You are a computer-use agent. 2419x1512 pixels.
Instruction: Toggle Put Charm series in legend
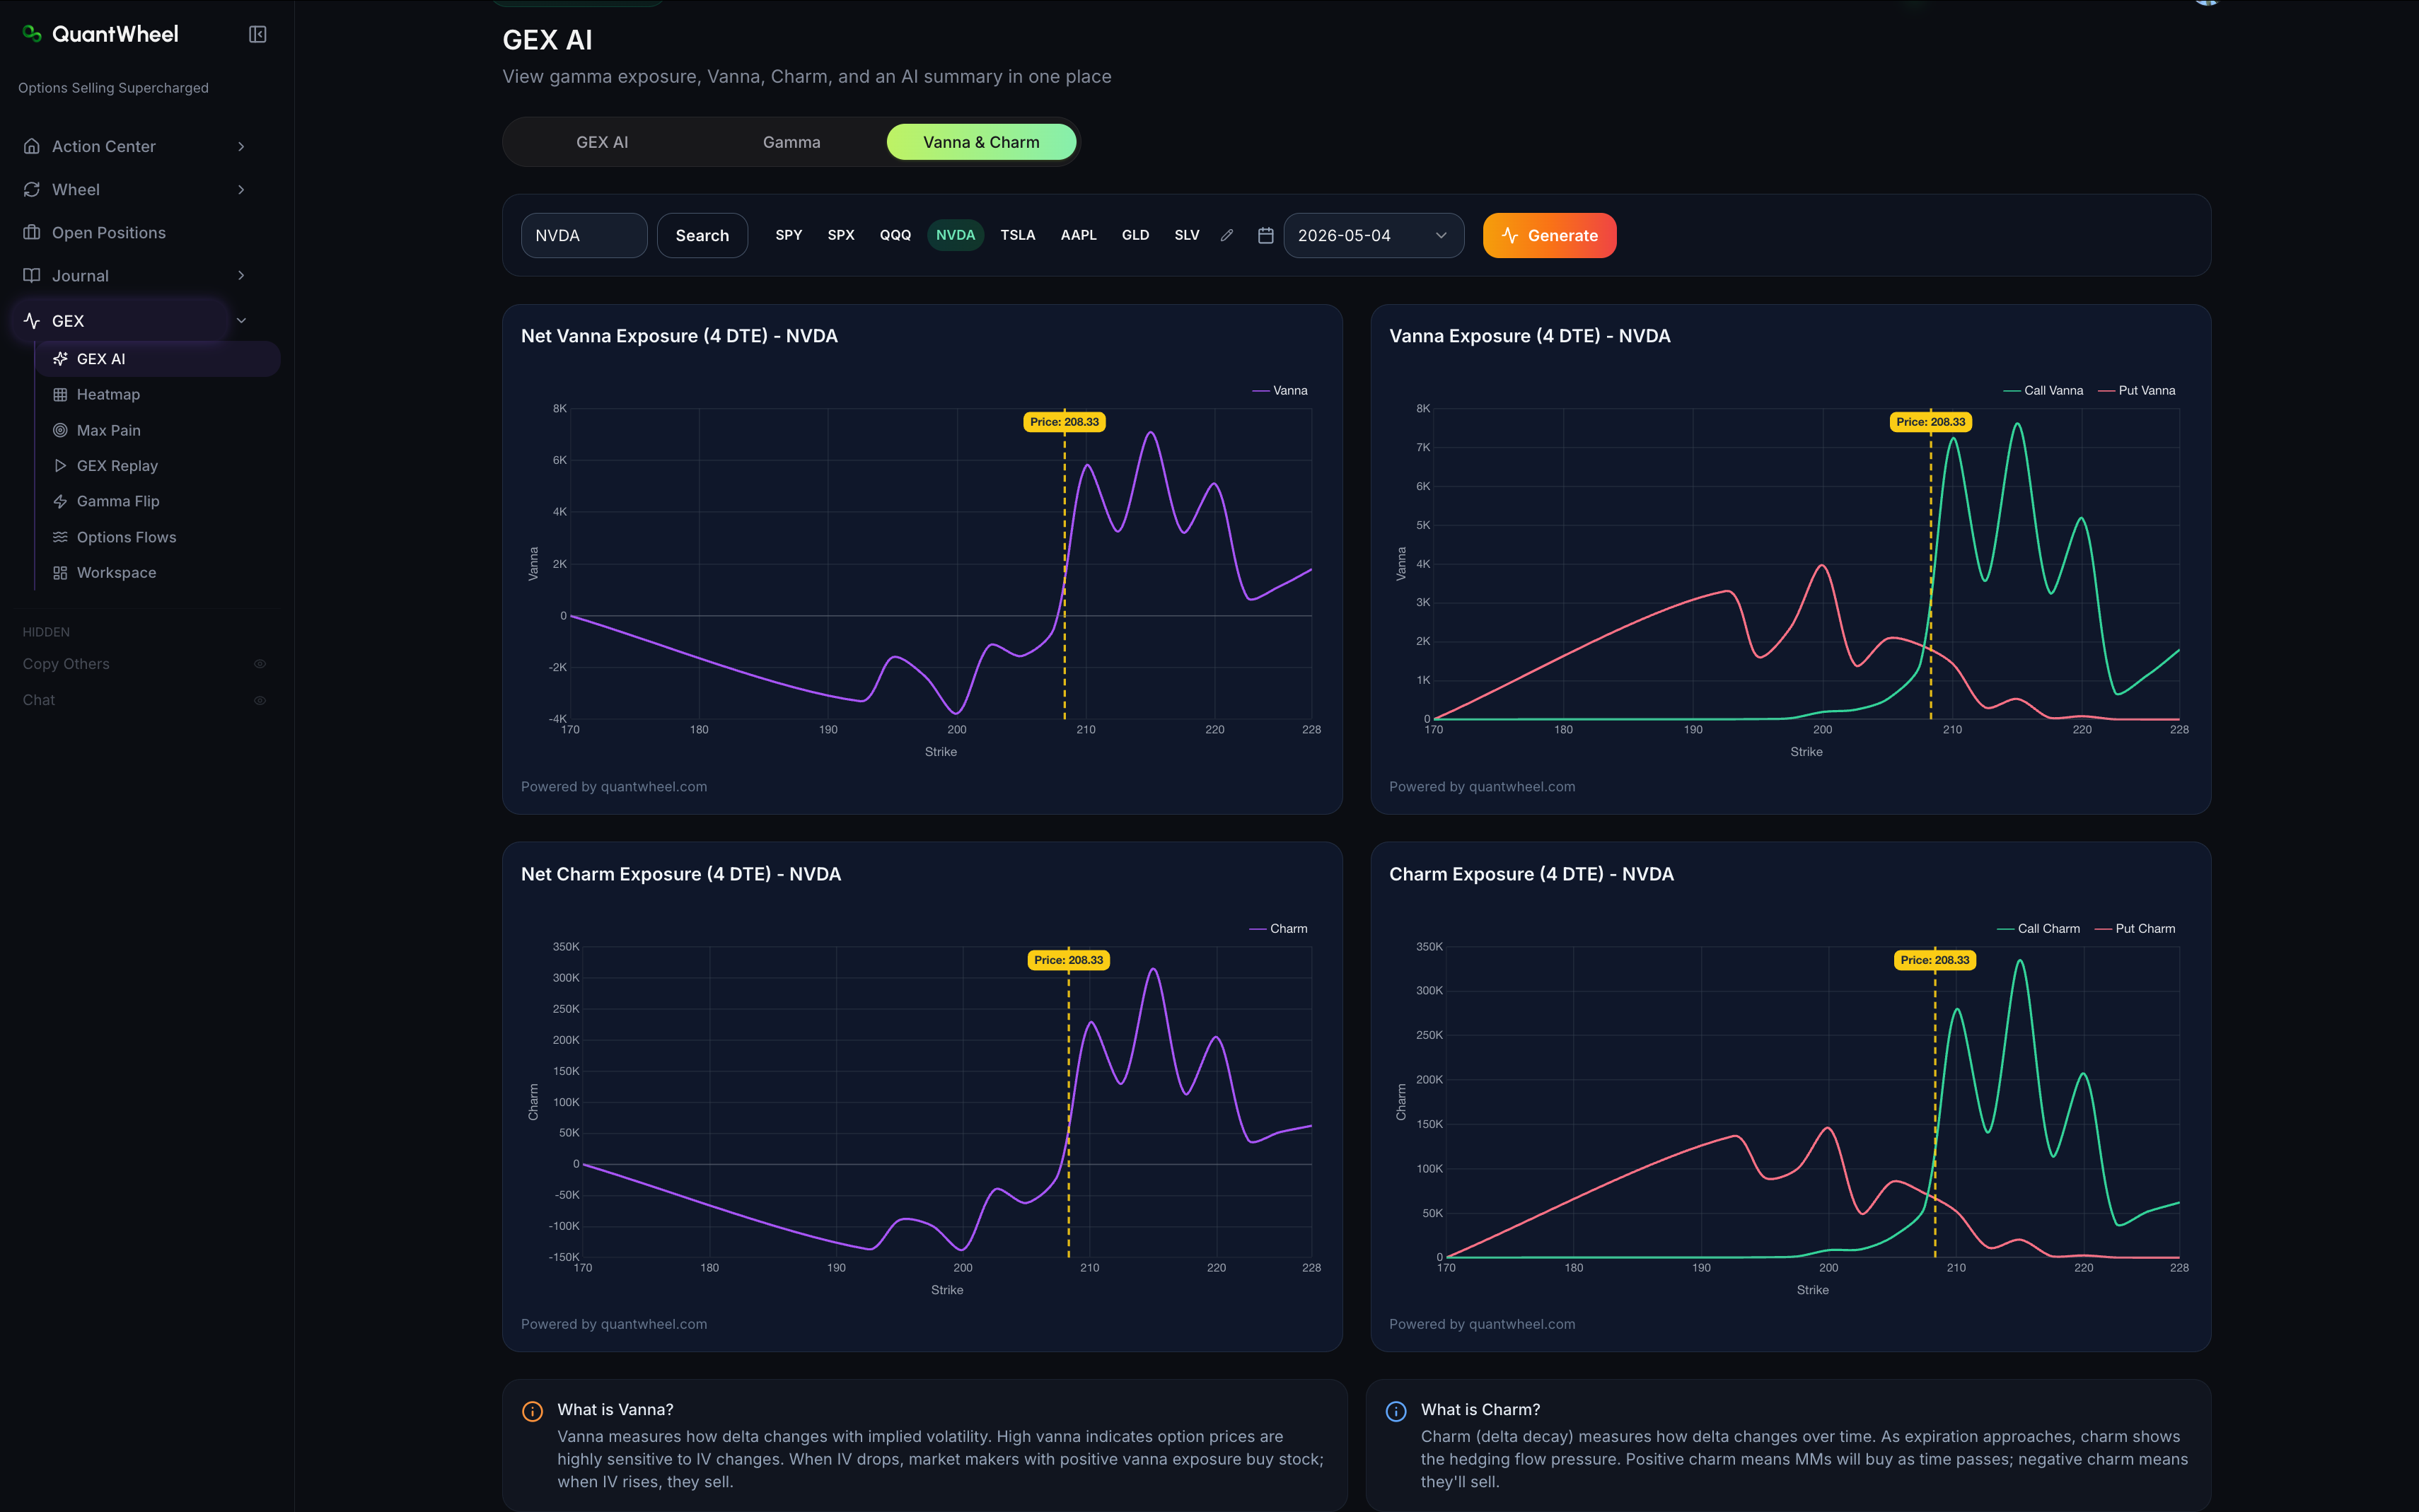pyautogui.click(x=2135, y=929)
